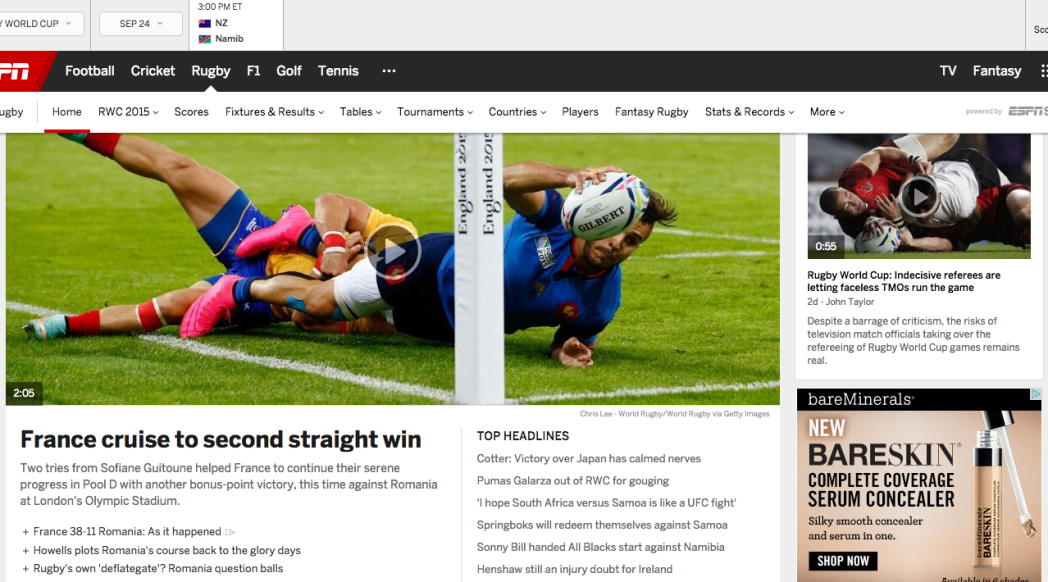Switch to the Cricket section

(x=152, y=71)
